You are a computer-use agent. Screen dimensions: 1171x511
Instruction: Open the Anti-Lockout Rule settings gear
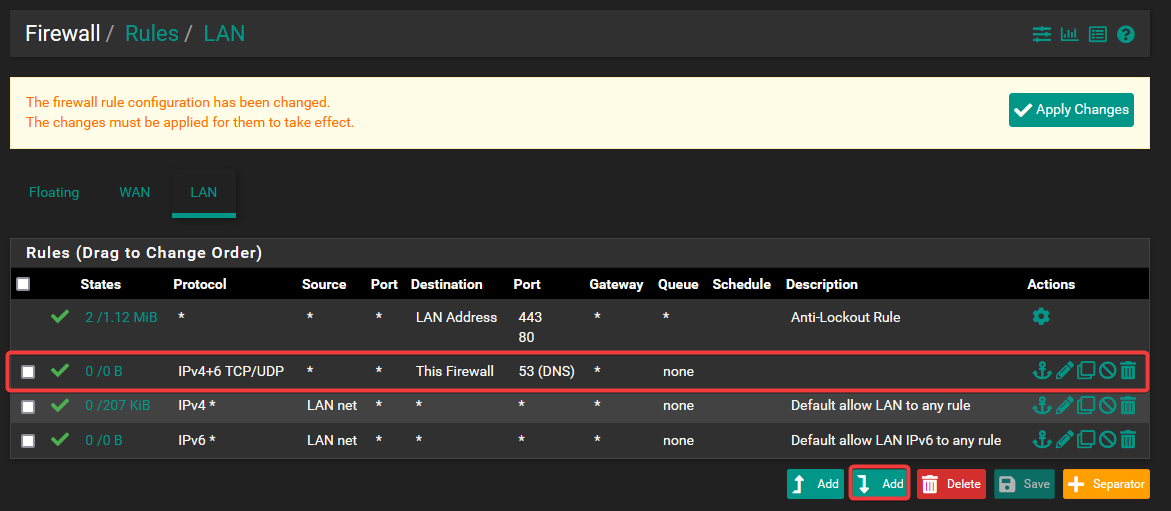1041,317
